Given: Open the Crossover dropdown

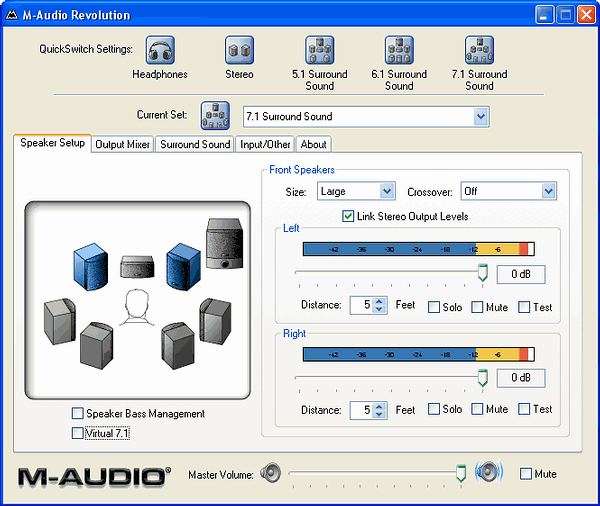Looking at the screenshot, I should [548, 191].
